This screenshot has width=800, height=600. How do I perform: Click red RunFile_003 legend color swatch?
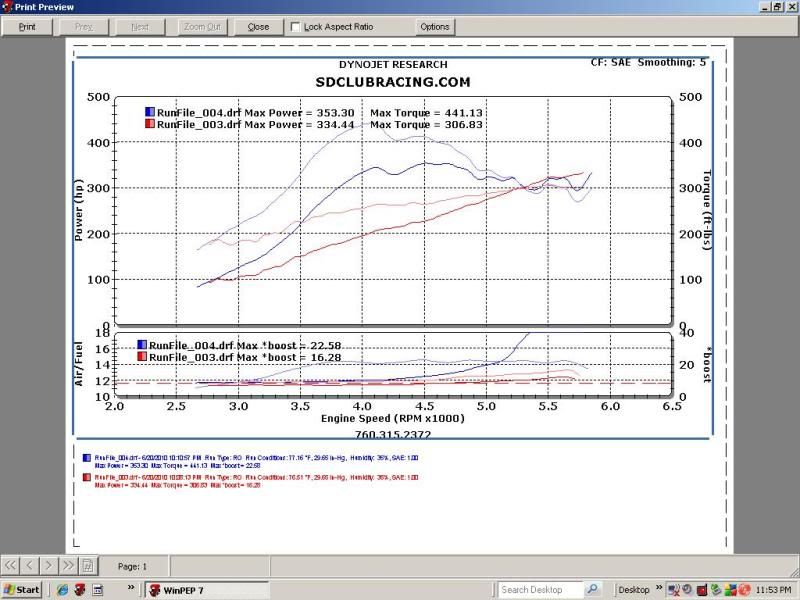click(150, 124)
